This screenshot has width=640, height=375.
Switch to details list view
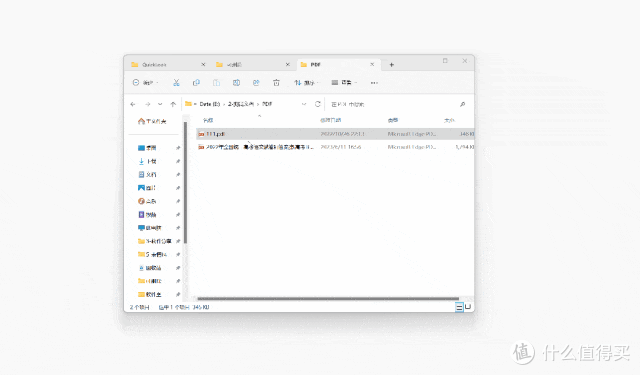[x=459, y=307]
